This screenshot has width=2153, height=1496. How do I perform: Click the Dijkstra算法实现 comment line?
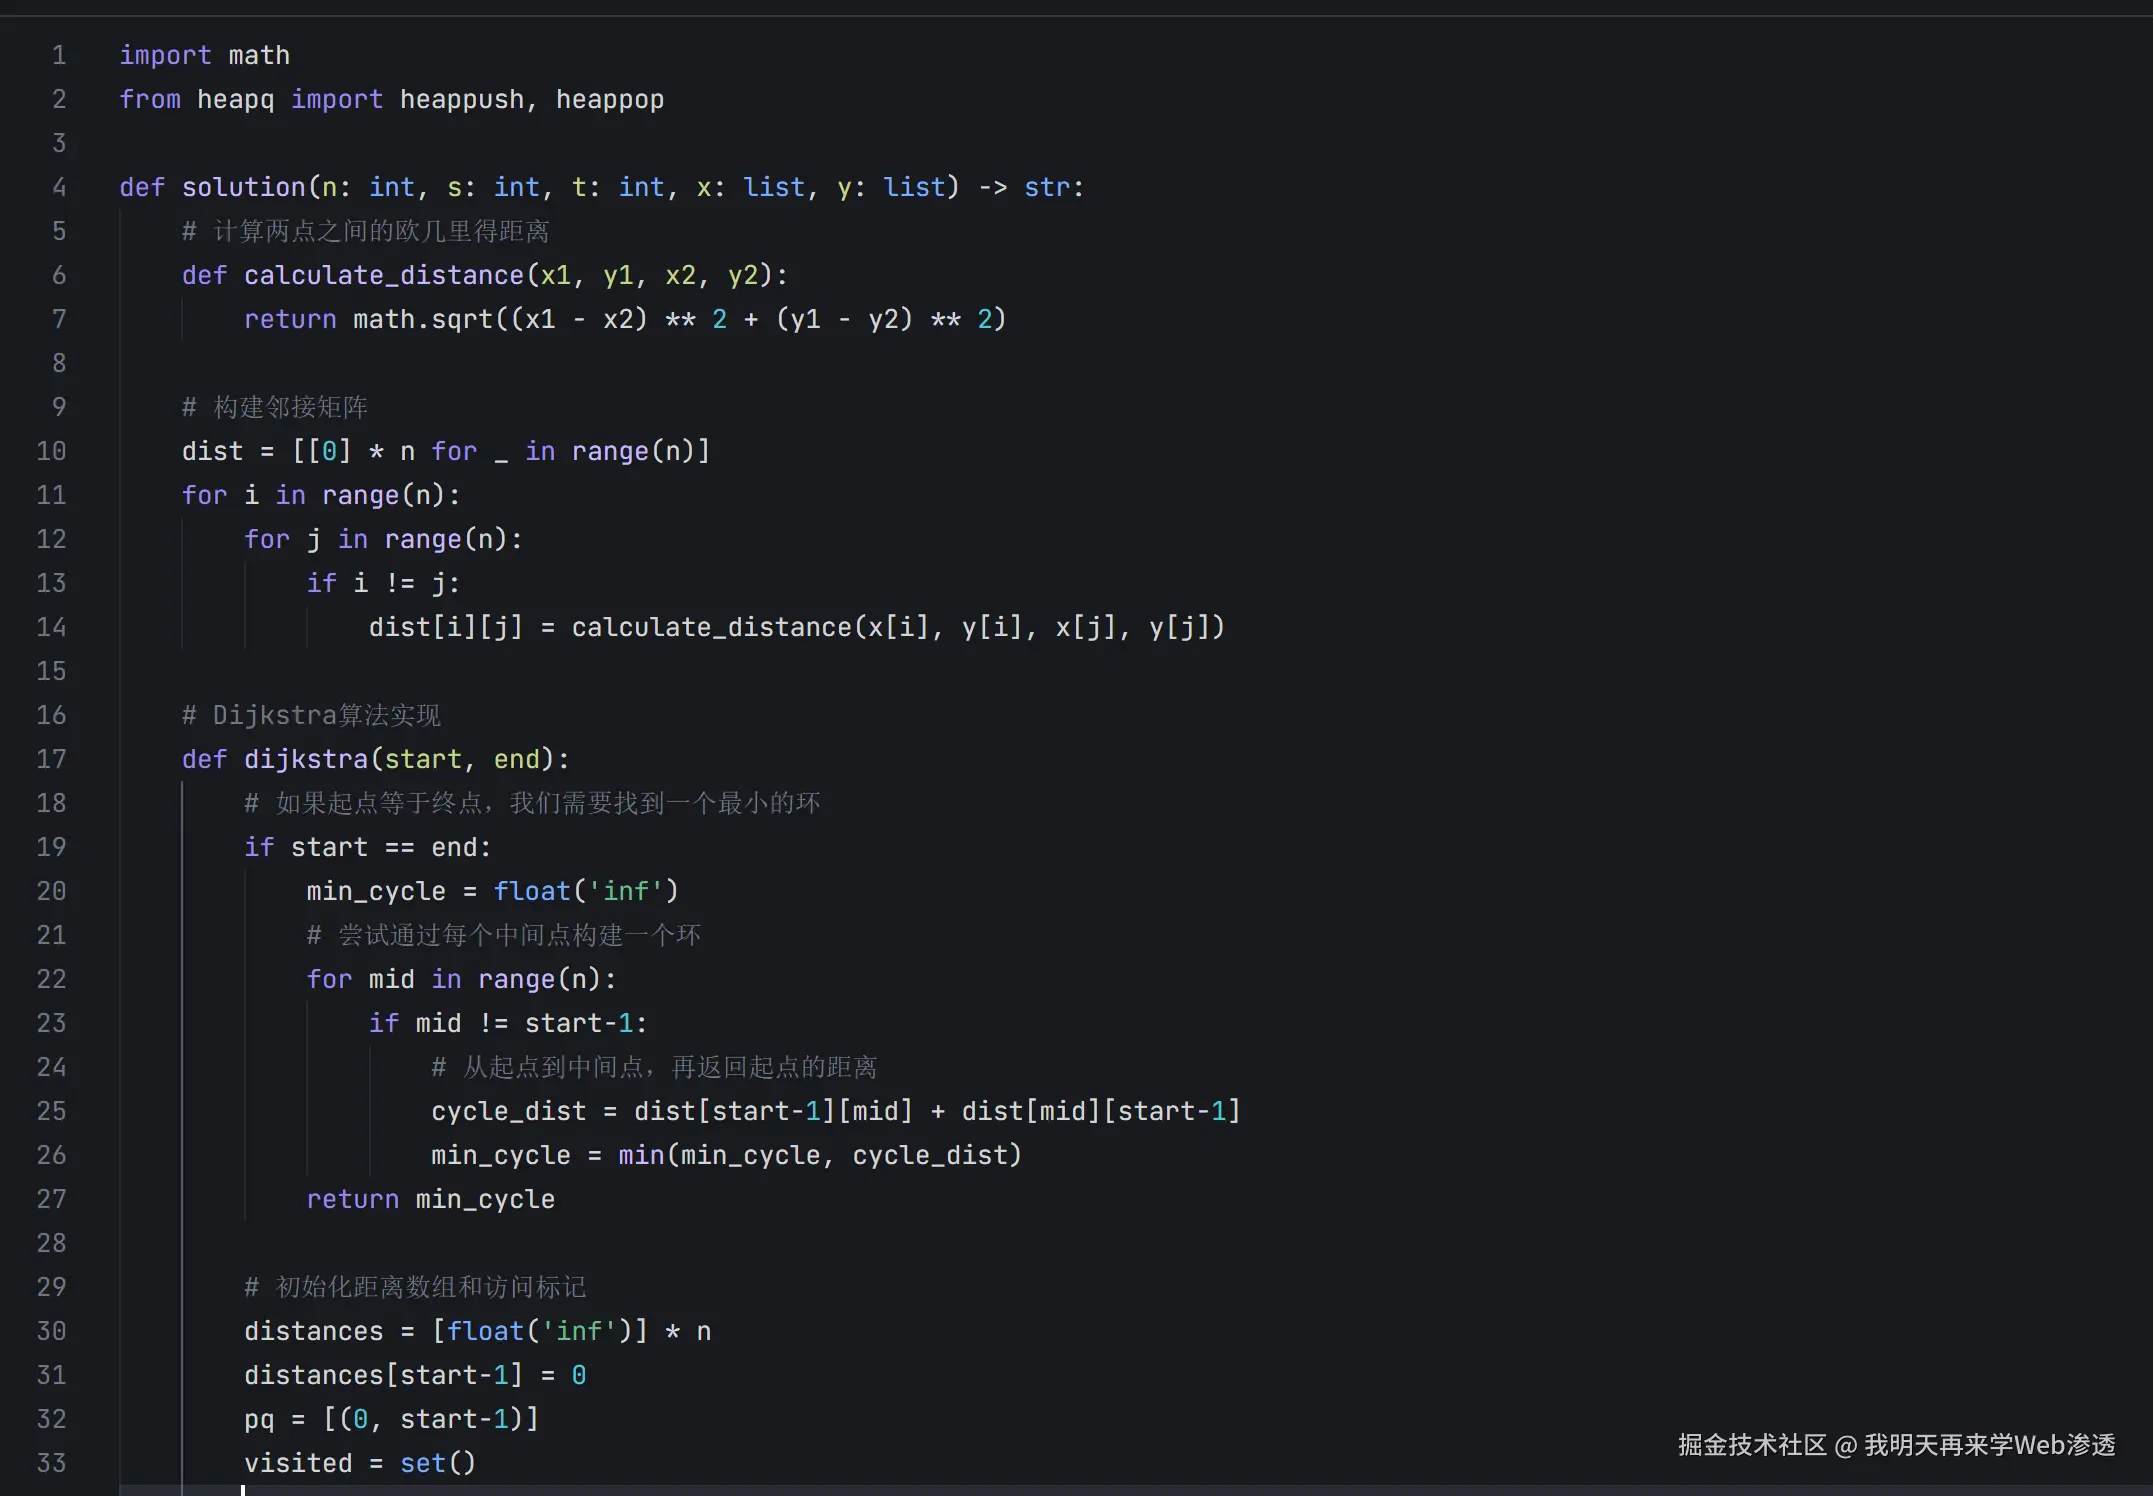coord(311,715)
